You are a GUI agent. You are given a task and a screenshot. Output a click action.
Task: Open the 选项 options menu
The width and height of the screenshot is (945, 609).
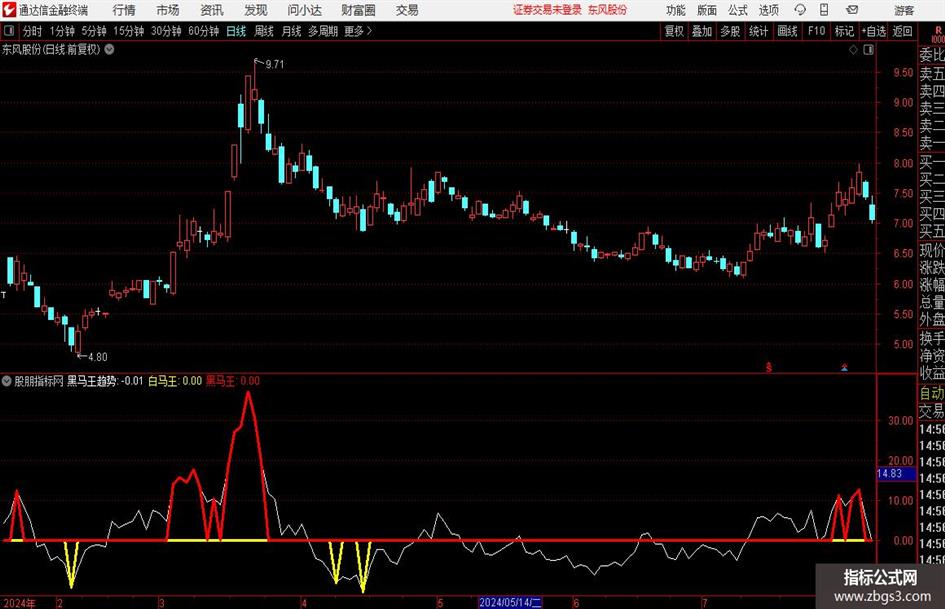(x=768, y=10)
